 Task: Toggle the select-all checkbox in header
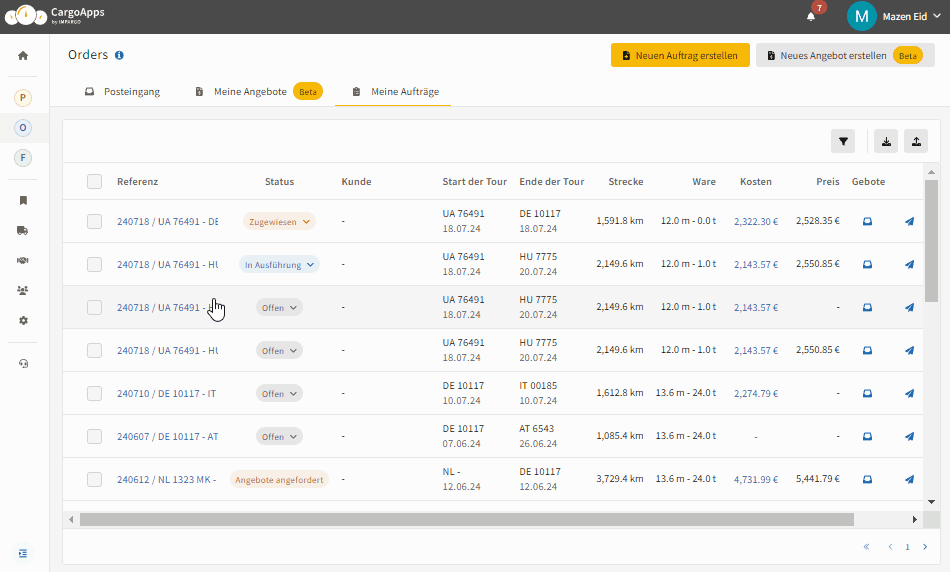(95, 182)
